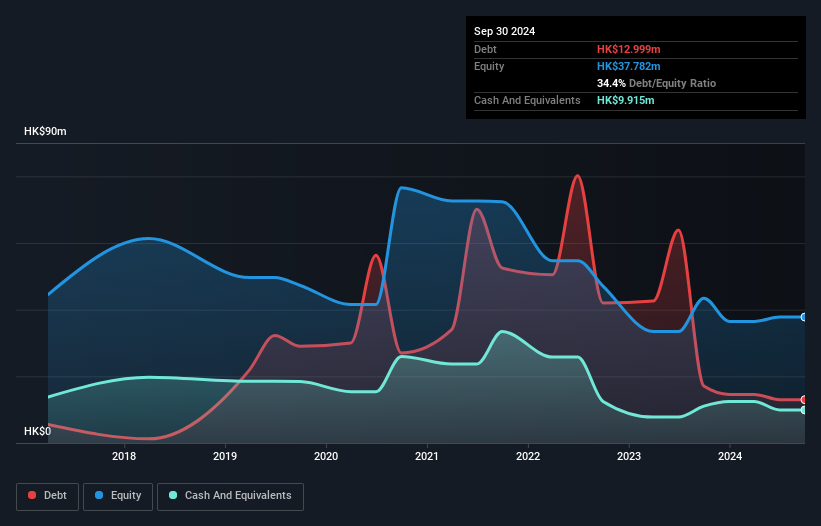Click the HK$37.782m equity value
821x526 pixels.
pos(628,66)
